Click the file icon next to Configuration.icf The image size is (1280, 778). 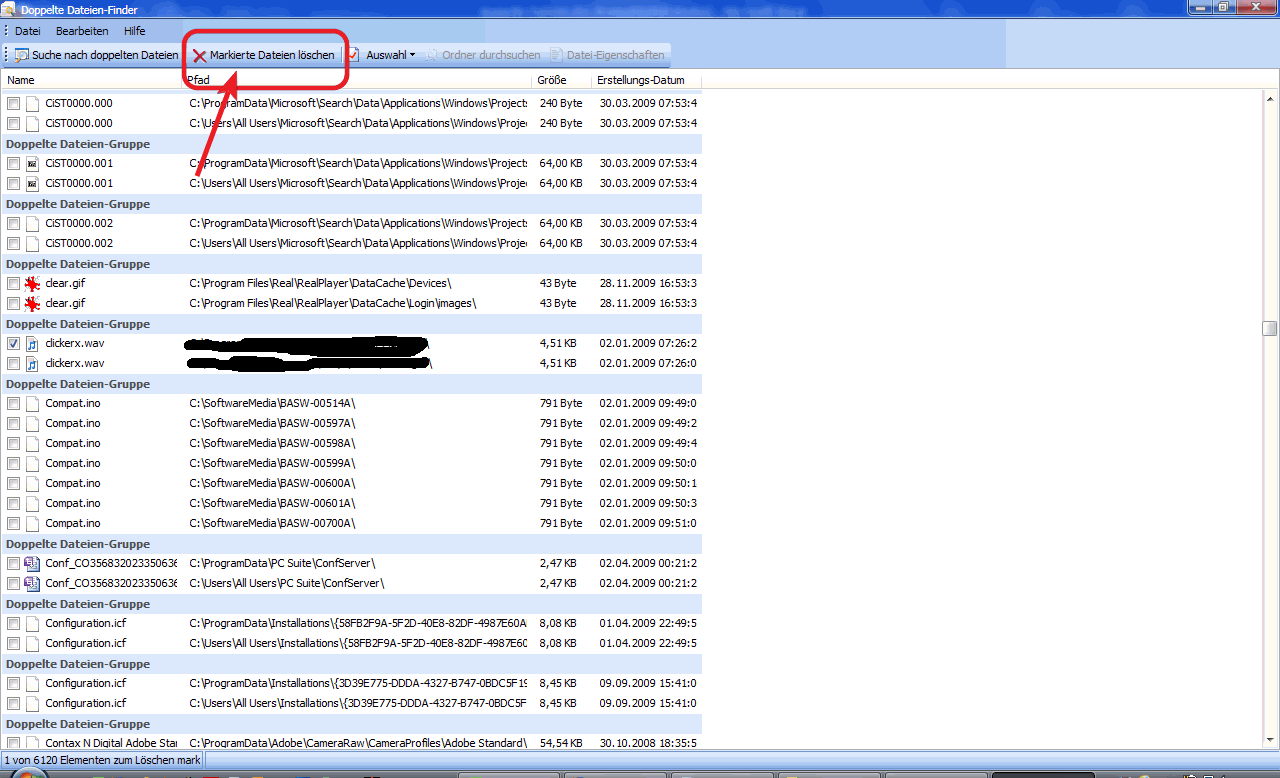[x=32, y=623]
